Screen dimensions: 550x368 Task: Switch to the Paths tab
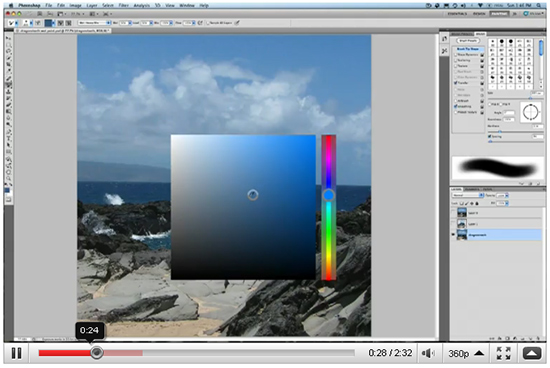coord(487,189)
